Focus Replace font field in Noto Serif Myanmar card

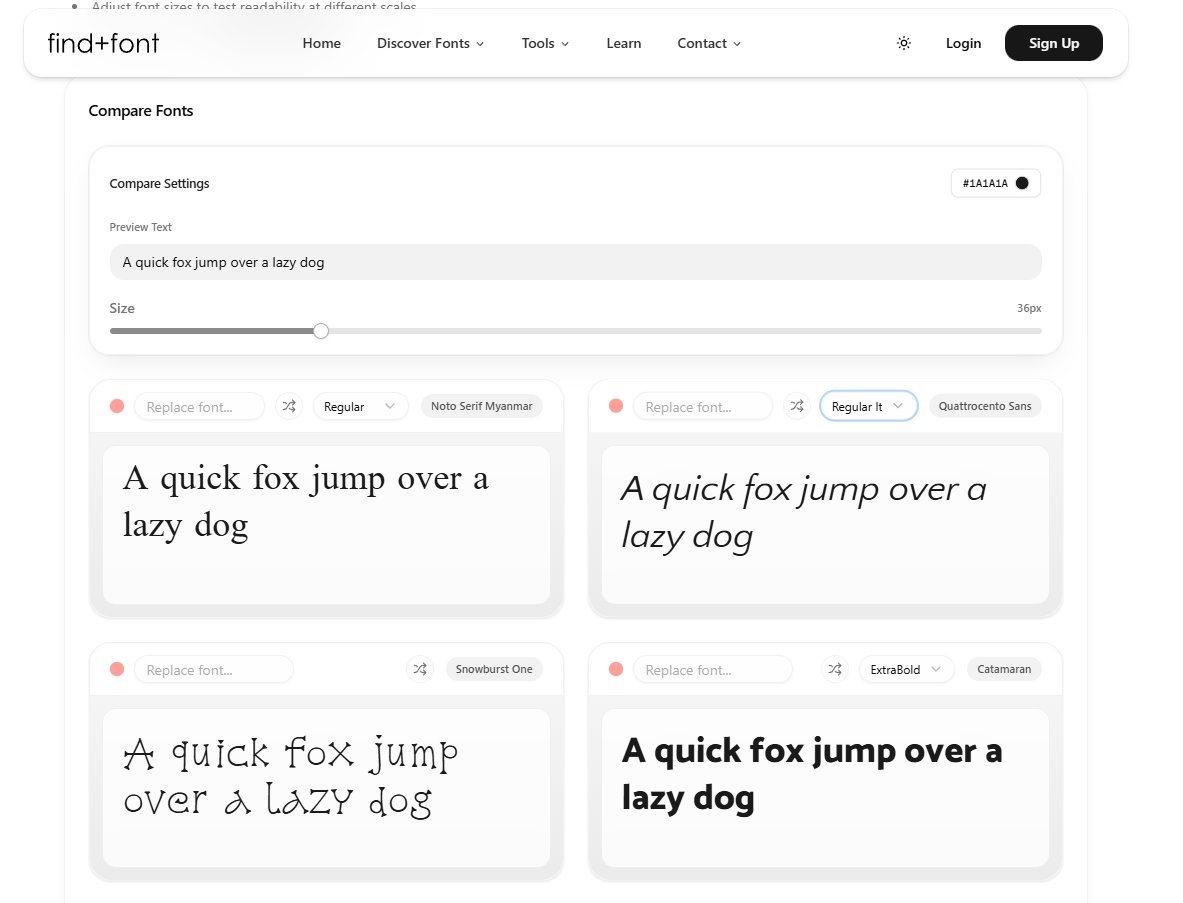pyautogui.click(x=199, y=407)
